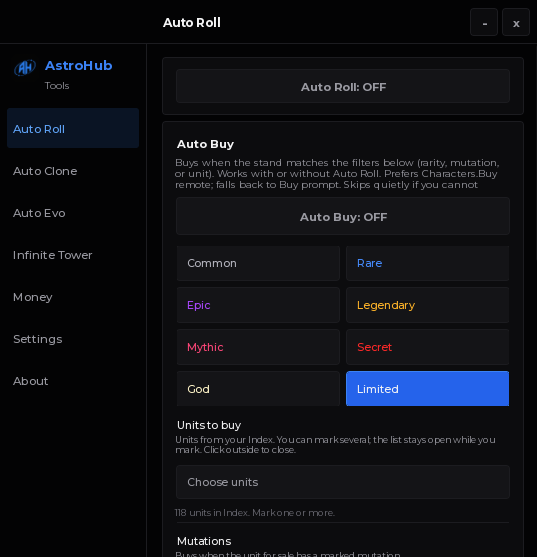Screen dimensions: 537x557
Task: Switch to the Auto Clone tab
Action: point(73,171)
